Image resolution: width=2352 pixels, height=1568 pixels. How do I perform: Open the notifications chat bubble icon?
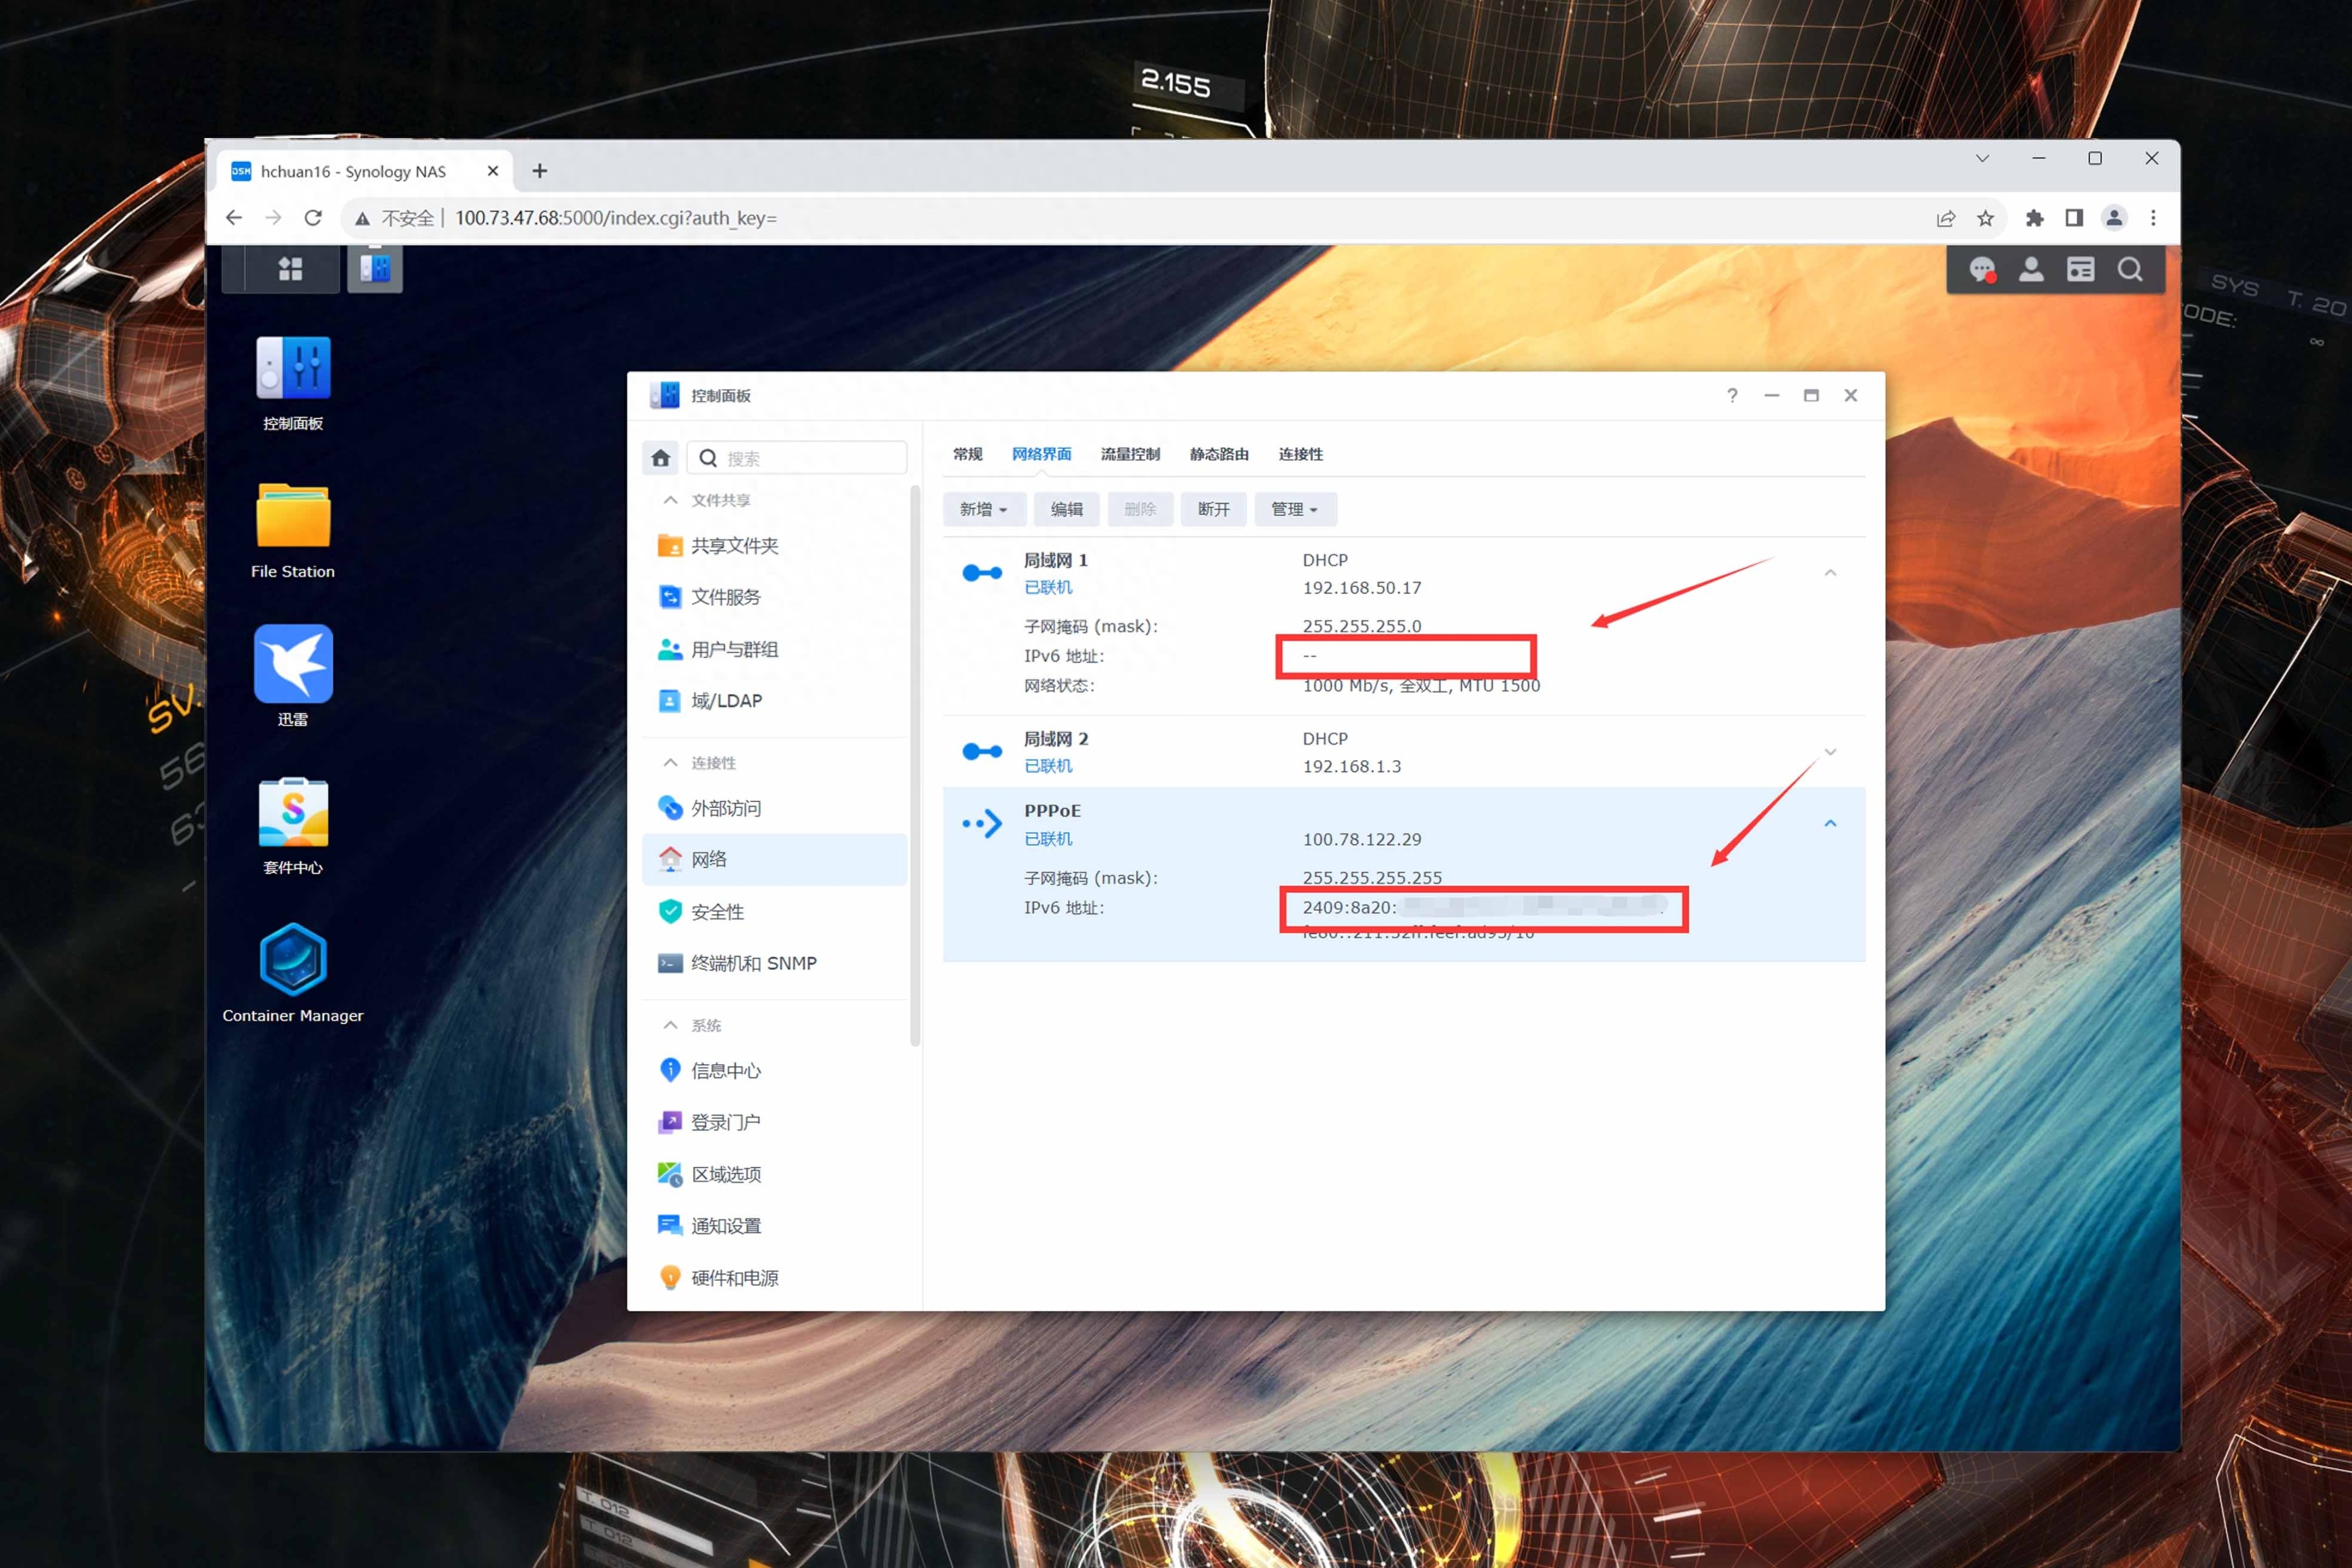(1982, 270)
